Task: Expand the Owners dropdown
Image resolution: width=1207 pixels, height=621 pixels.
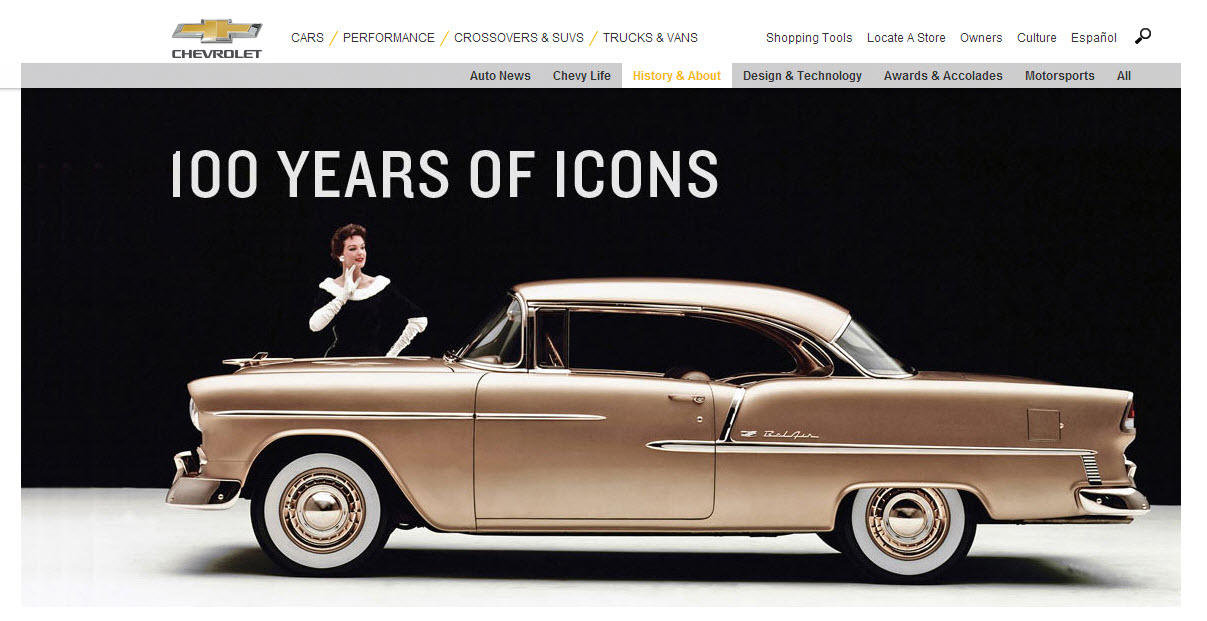Action: point(981,38)
